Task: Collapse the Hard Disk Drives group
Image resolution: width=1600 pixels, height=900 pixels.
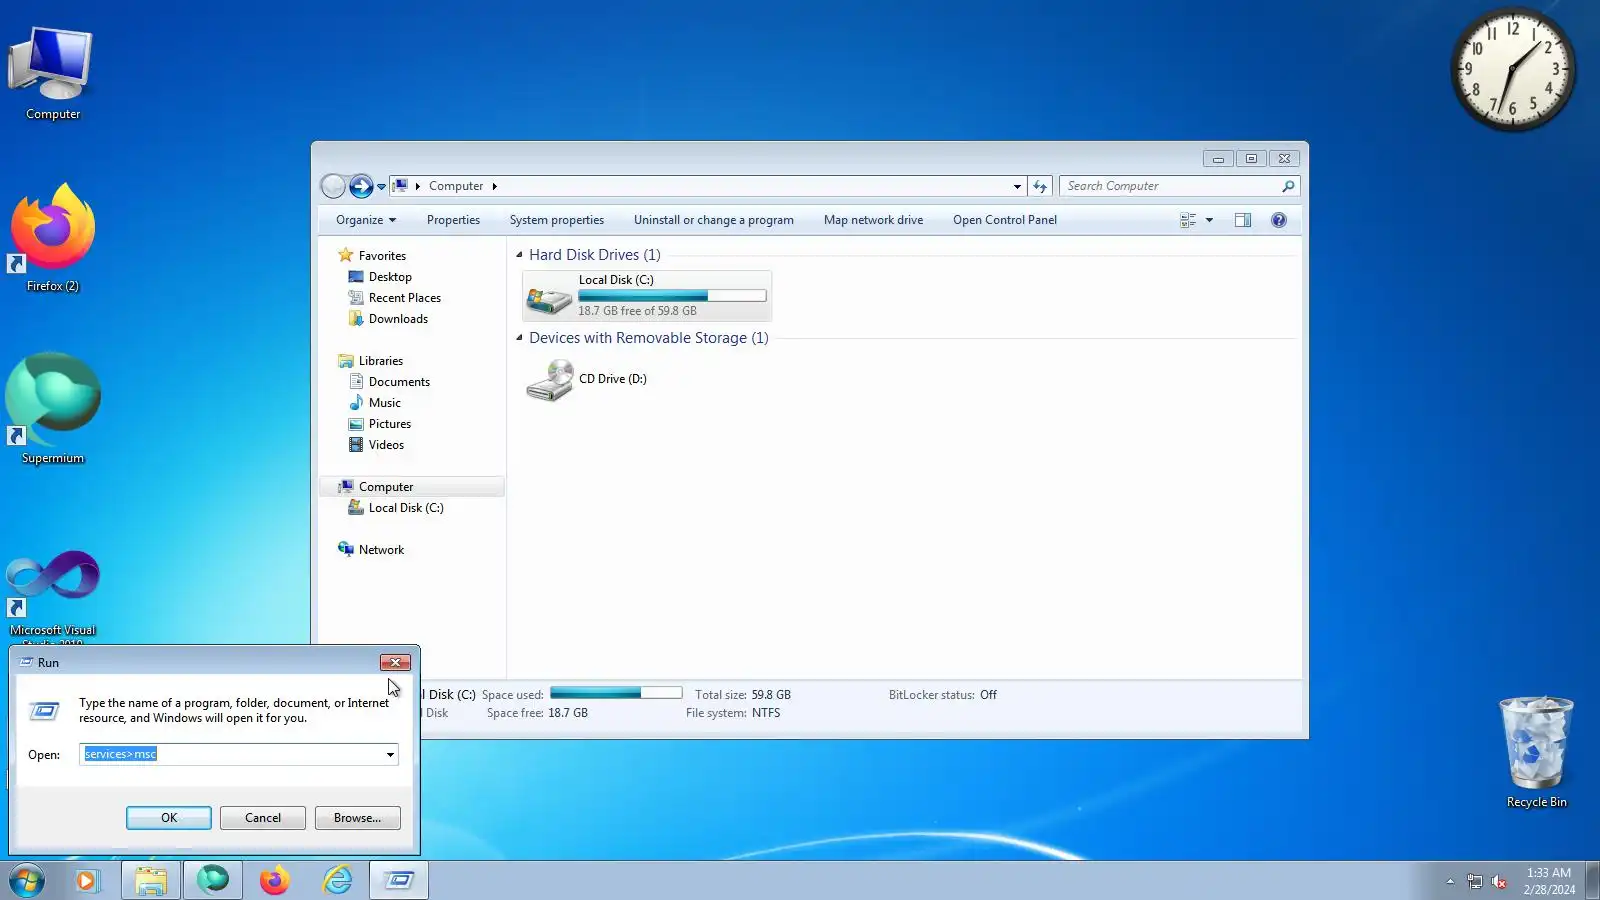Action: point(519,255)
